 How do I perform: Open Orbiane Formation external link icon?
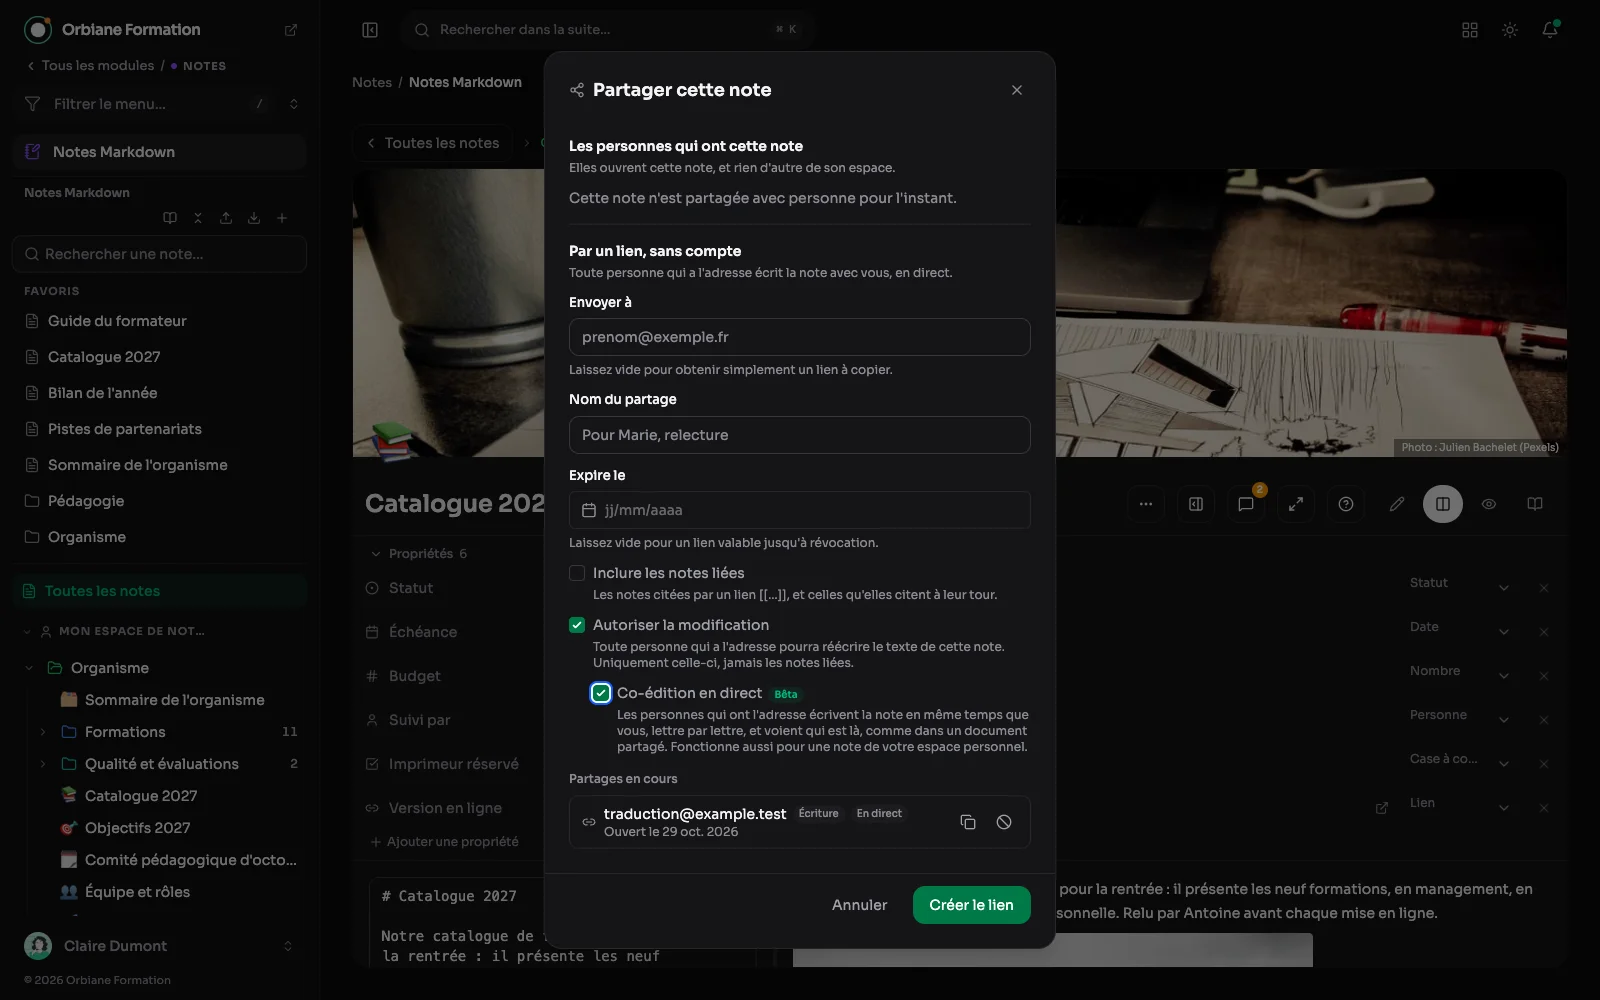pyautogui.click(x=291, y=30)
